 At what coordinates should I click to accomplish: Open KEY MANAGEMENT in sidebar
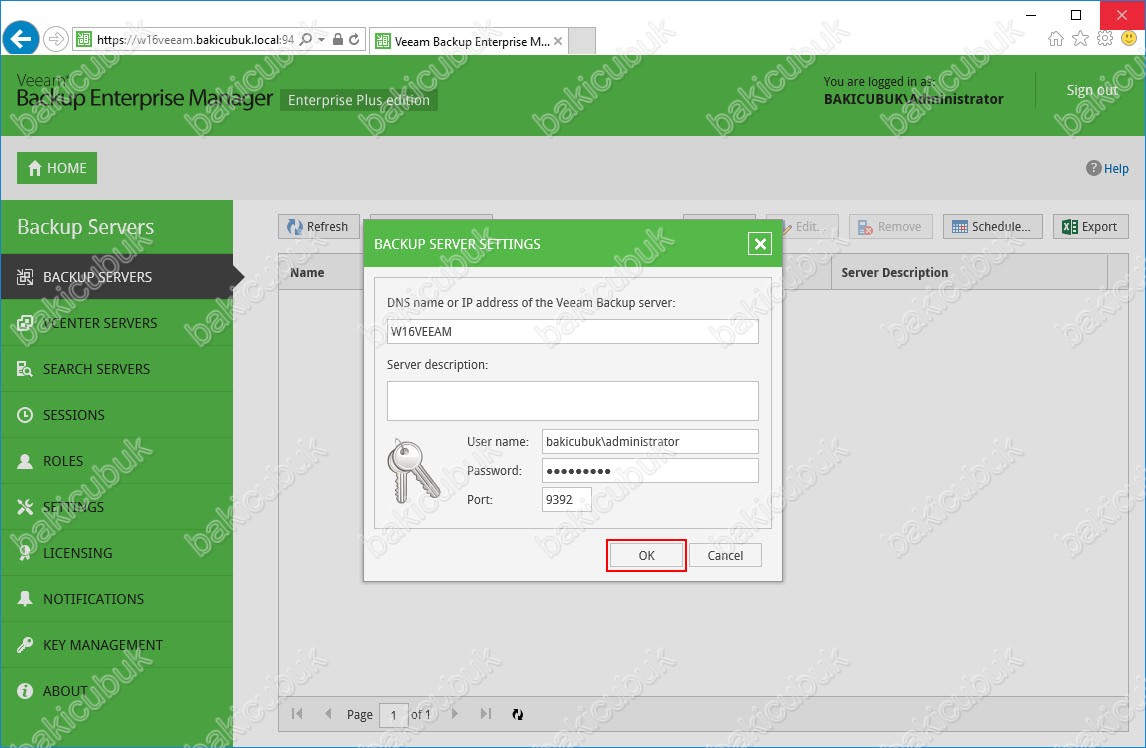click(x=117, y=645)
